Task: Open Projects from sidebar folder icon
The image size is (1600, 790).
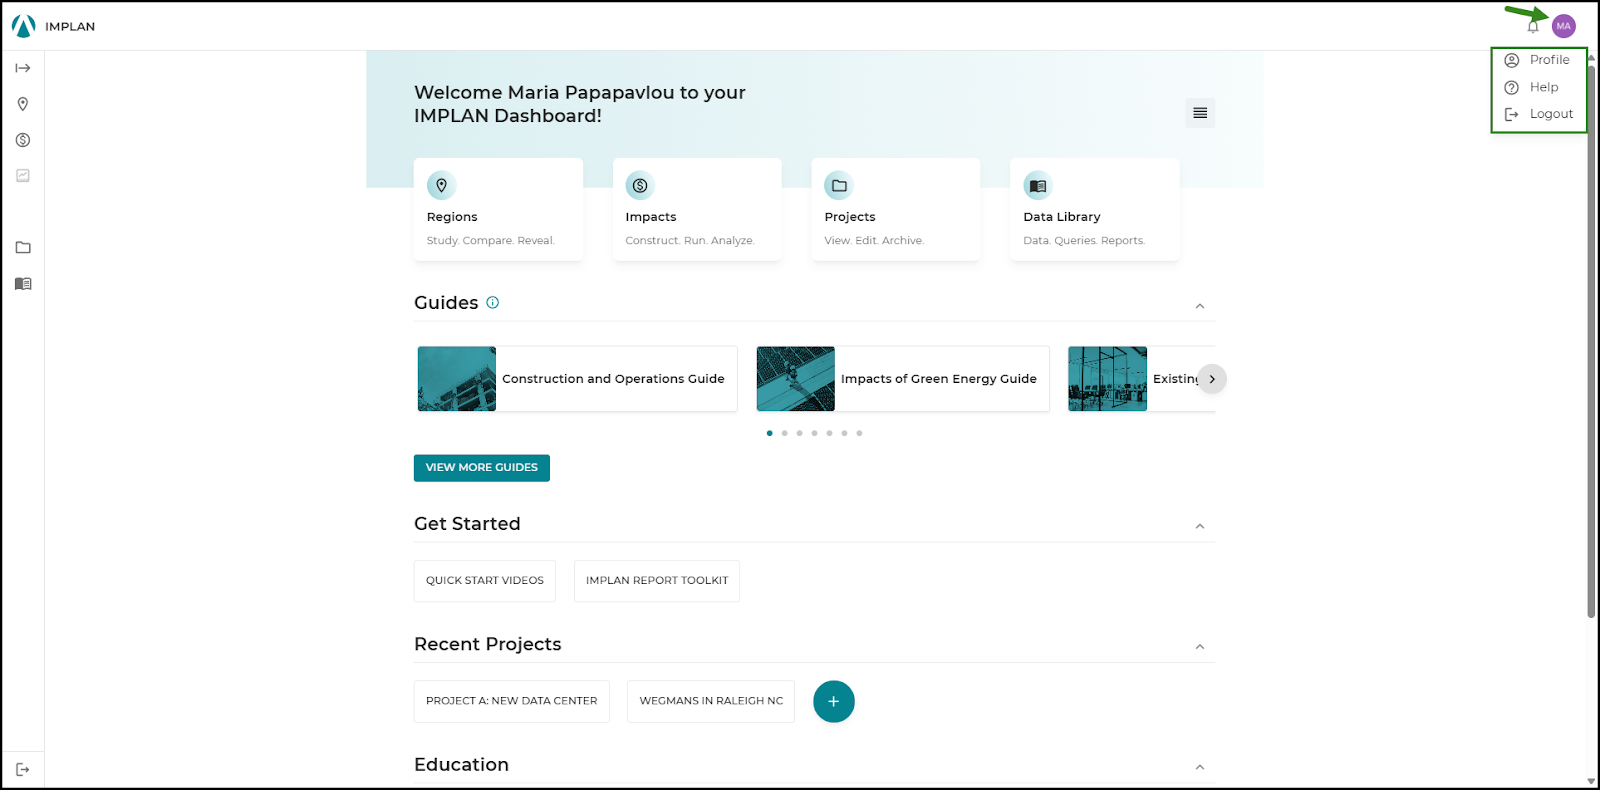Action: point(23,248)
